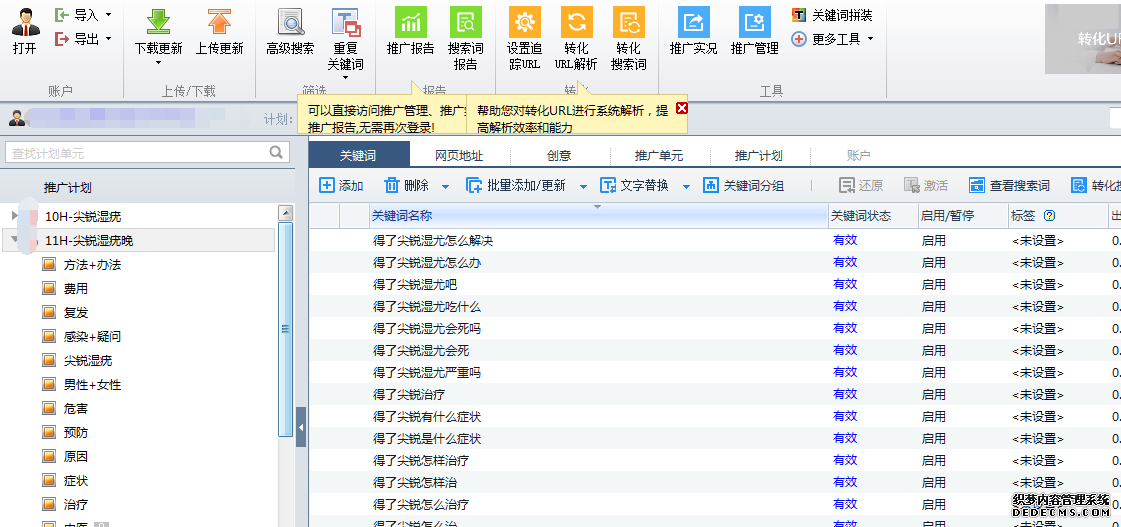Viewport: 1121px width, 527px height.
Task: Close the yellow tooltip with red X
Action: click(x=682, y=108)
